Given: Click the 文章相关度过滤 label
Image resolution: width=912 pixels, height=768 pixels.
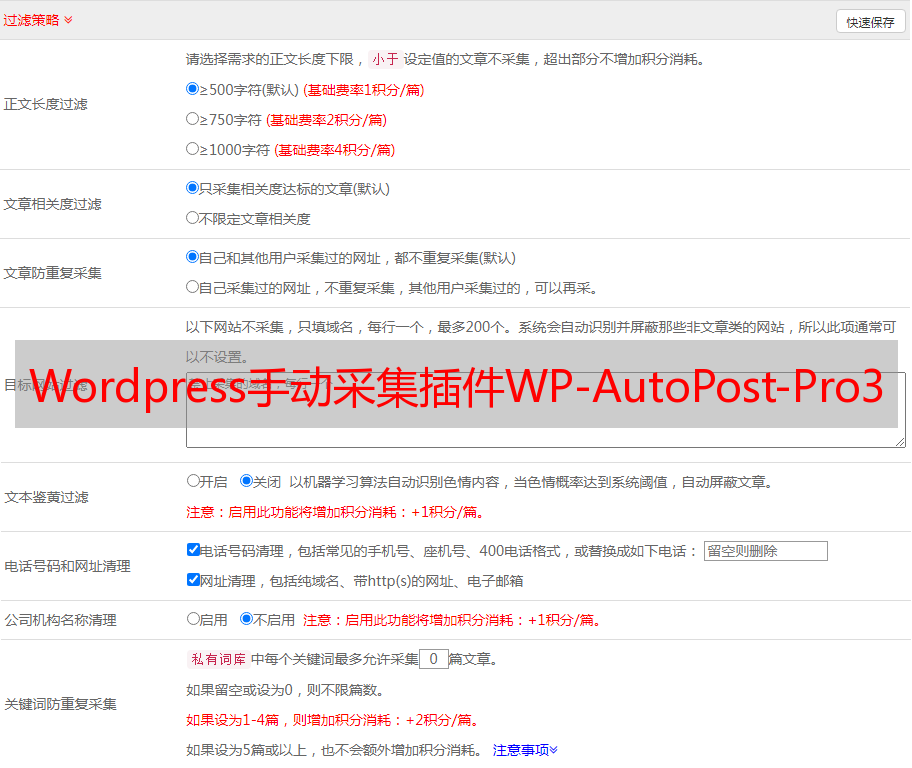Looking at the screenshot, I should click(x=52, y=204).
